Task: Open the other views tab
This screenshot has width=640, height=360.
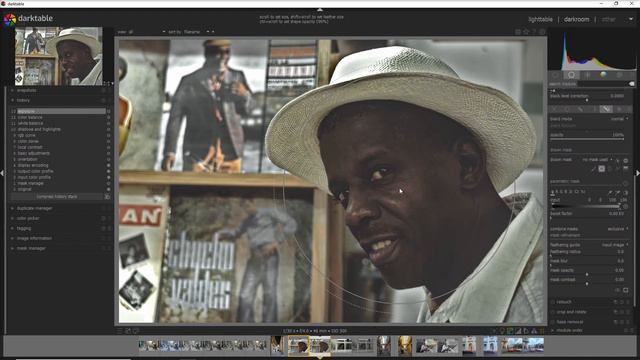Action: point(608,19)
